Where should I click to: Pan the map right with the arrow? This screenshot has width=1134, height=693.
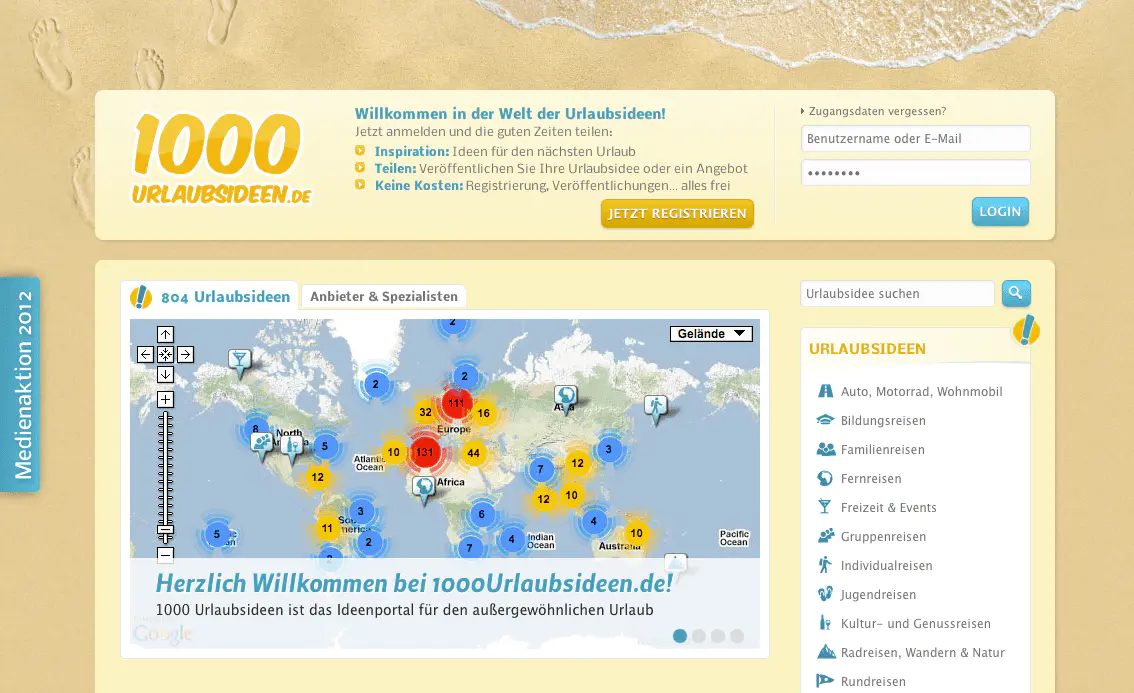(x=185, y=354)
